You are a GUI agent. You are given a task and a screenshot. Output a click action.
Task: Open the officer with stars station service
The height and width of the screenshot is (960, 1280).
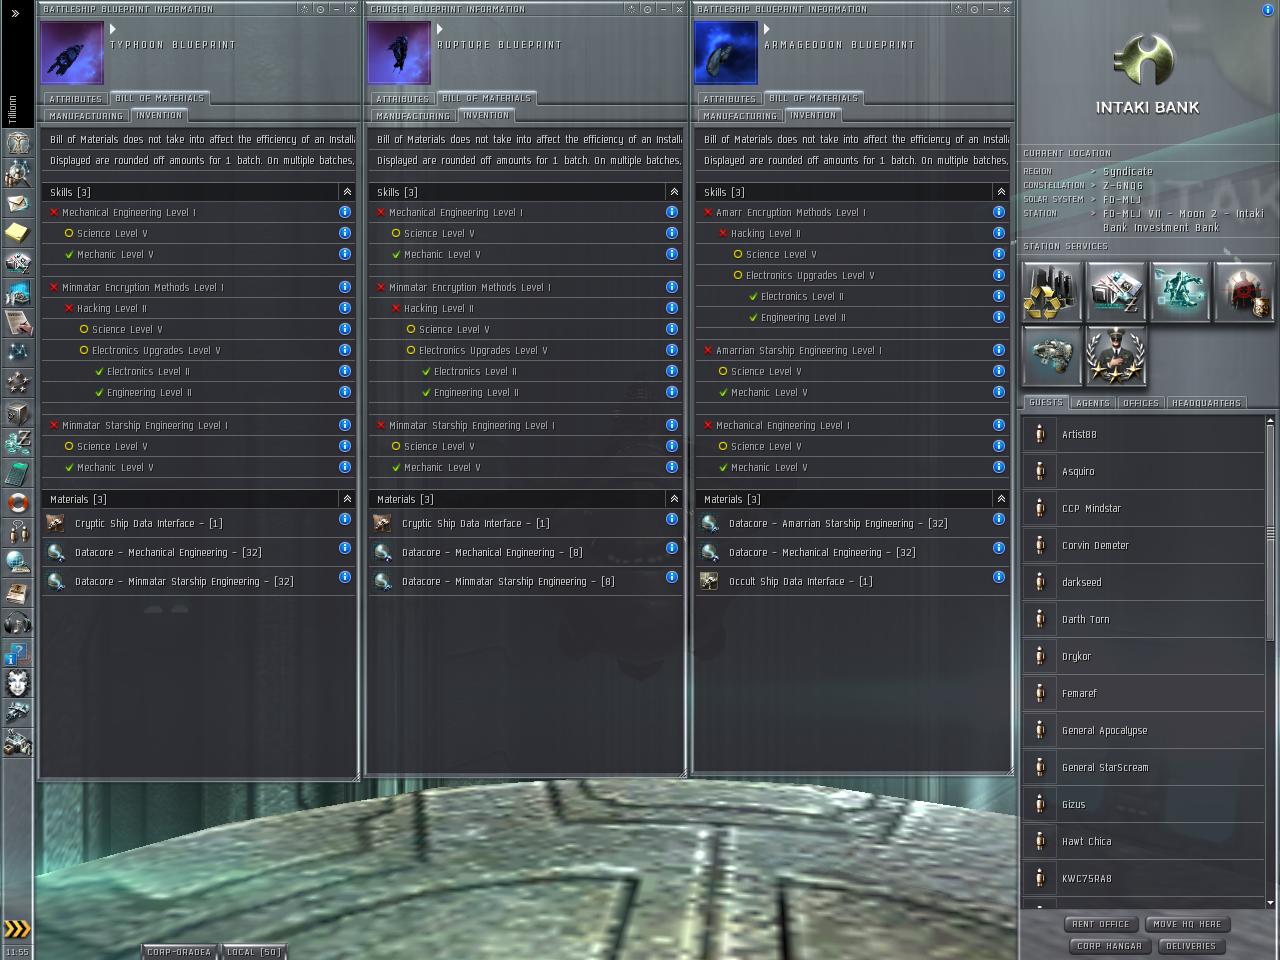tap(1116, 356)
